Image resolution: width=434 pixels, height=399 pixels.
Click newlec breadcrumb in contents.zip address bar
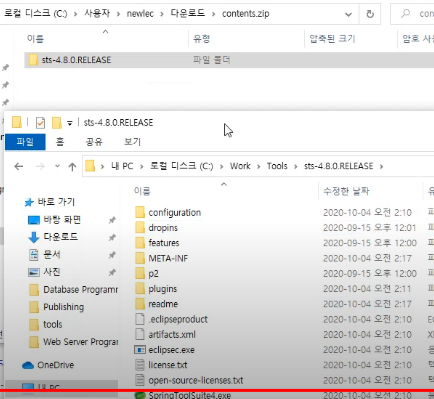tap(140, 14)
